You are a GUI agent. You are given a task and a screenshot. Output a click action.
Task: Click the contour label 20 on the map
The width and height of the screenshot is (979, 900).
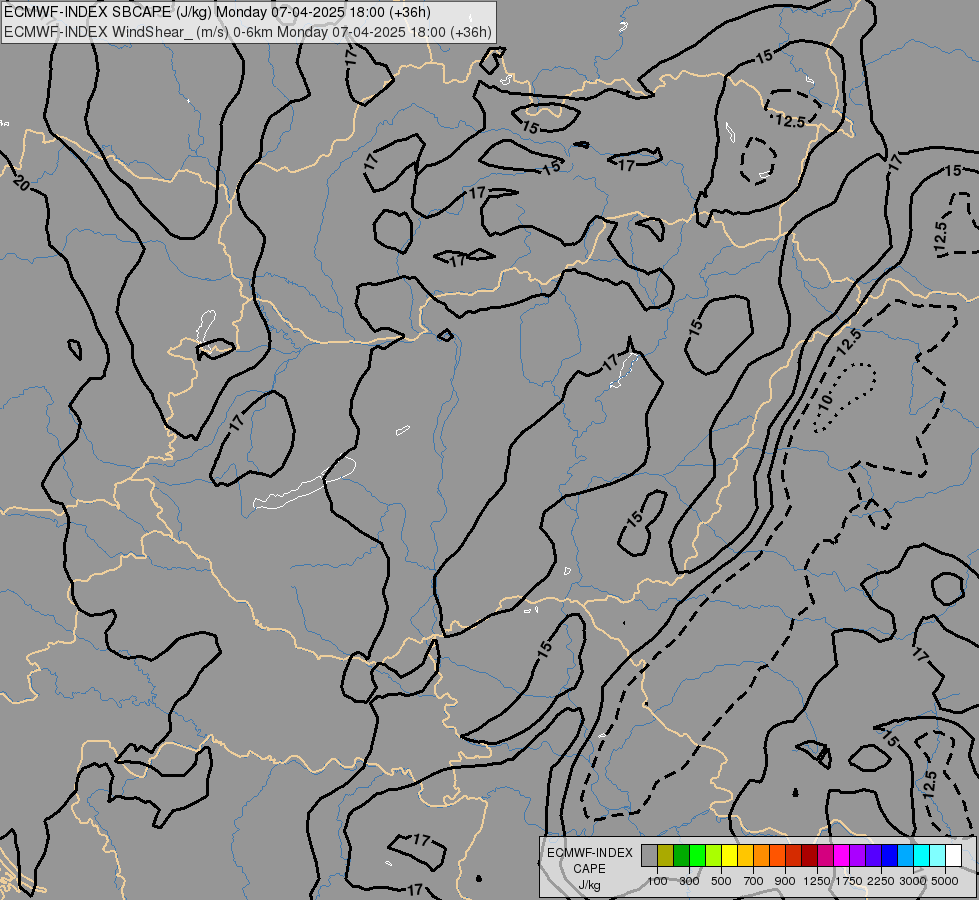point(21,183)
